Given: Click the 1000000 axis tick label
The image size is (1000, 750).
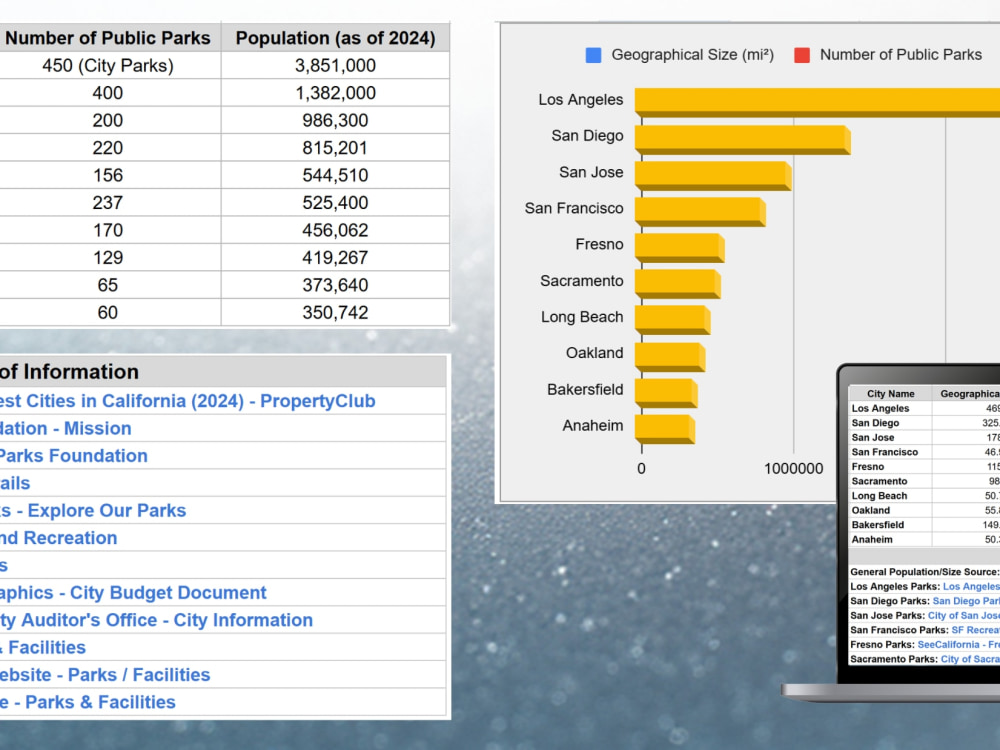Looking at the screenshot, I should pyautogui.click(x=794, y=469).
